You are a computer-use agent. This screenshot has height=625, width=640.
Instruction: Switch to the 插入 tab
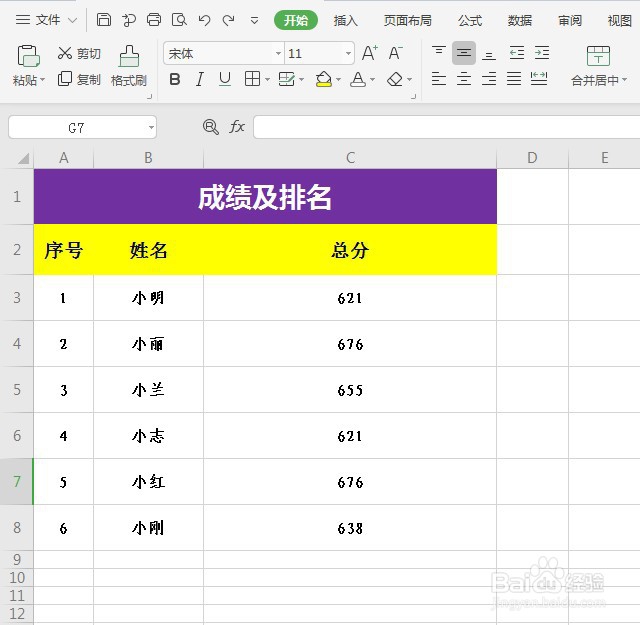pos(346,20)
